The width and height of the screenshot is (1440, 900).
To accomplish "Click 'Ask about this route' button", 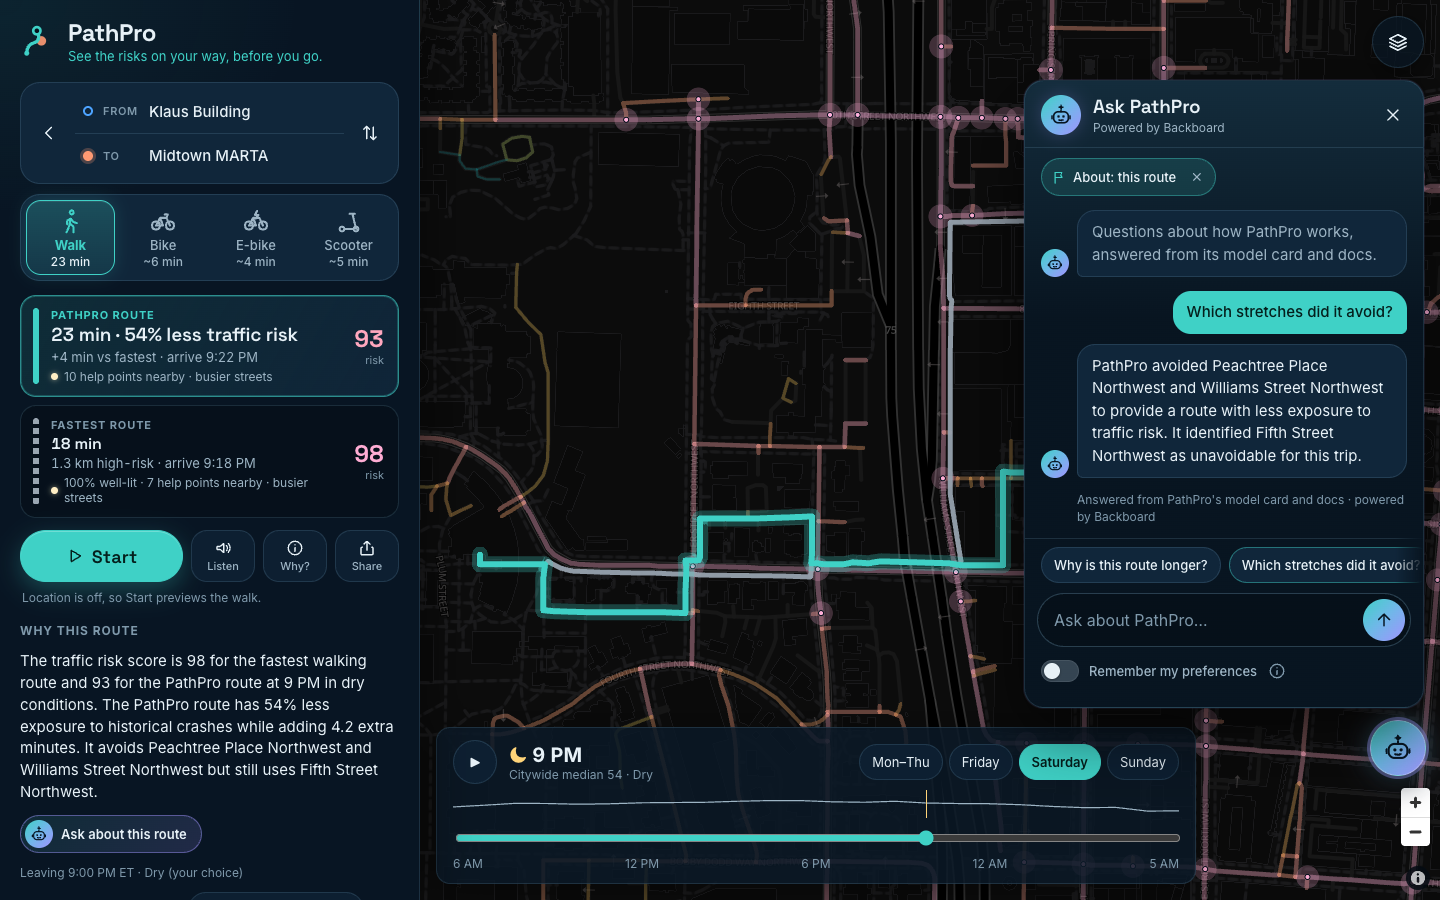I will [111, 834].
